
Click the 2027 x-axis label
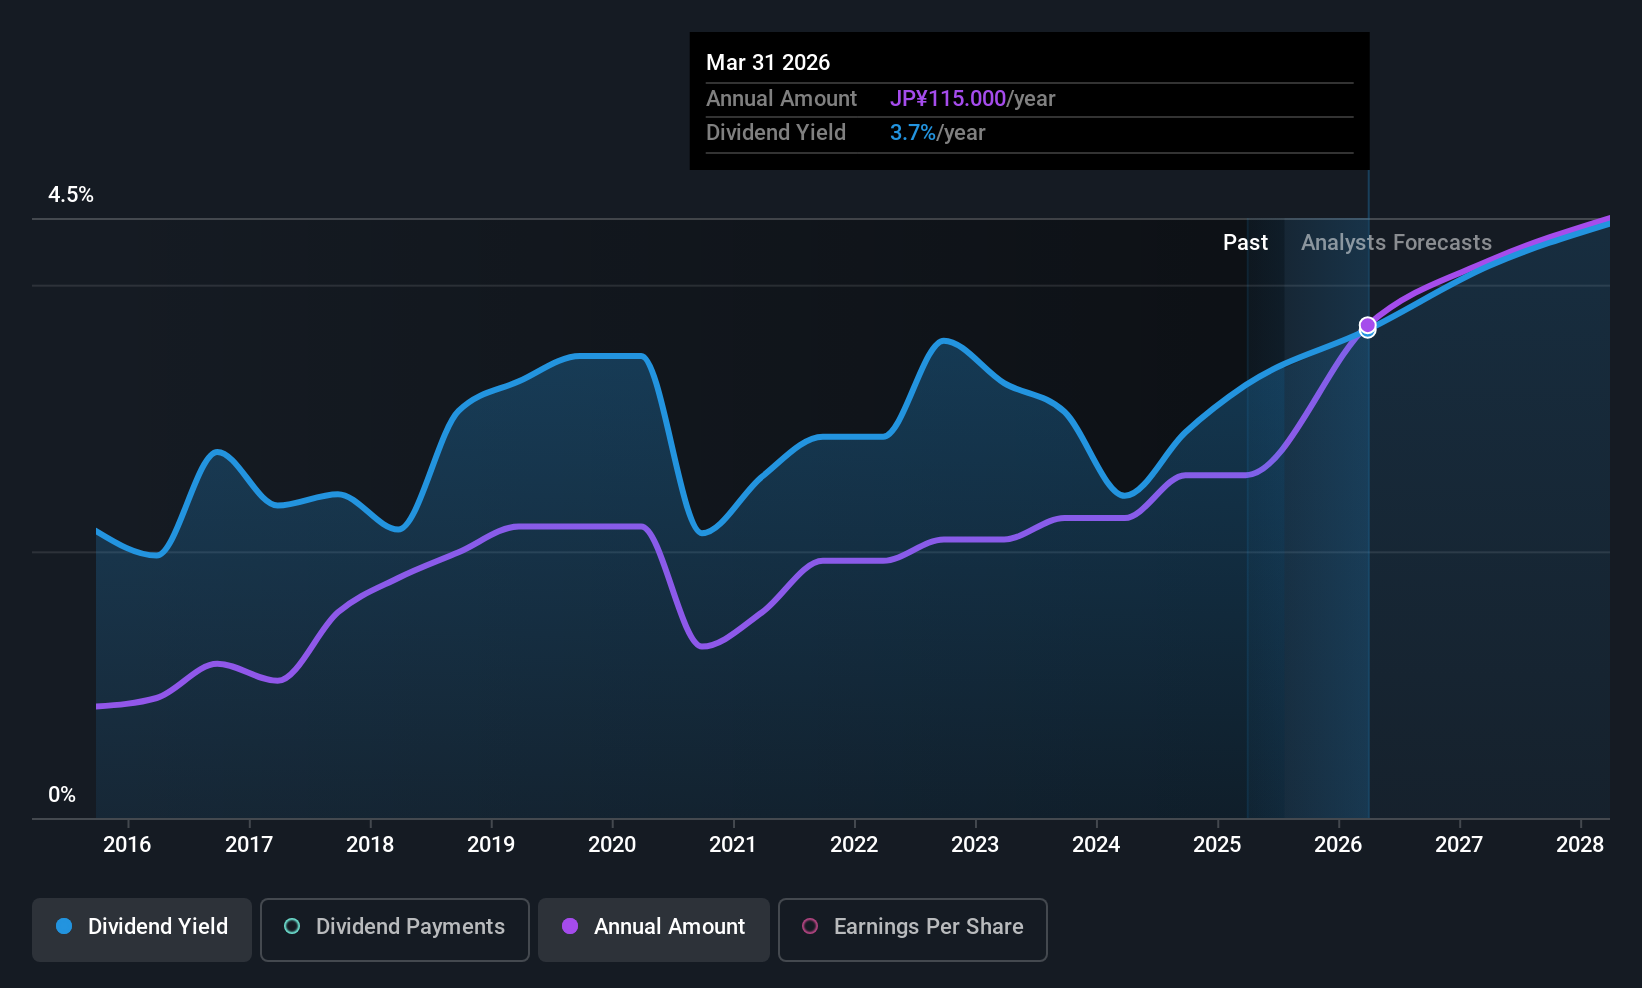click(x=1459, y=845)
